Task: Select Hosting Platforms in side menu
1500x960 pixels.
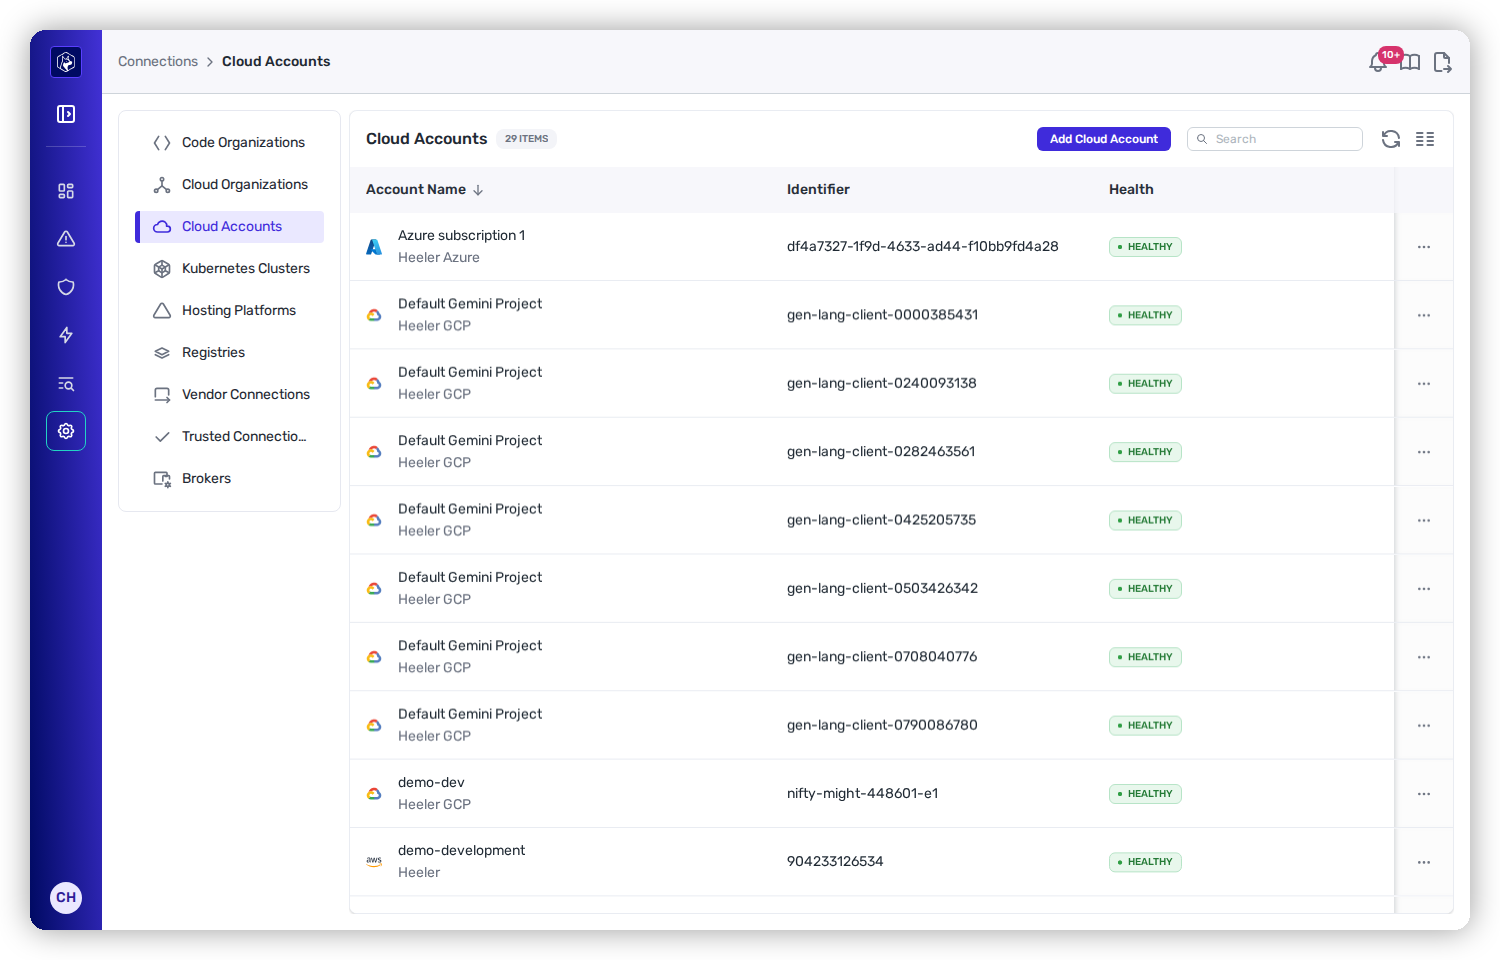Action: [230, 311]
